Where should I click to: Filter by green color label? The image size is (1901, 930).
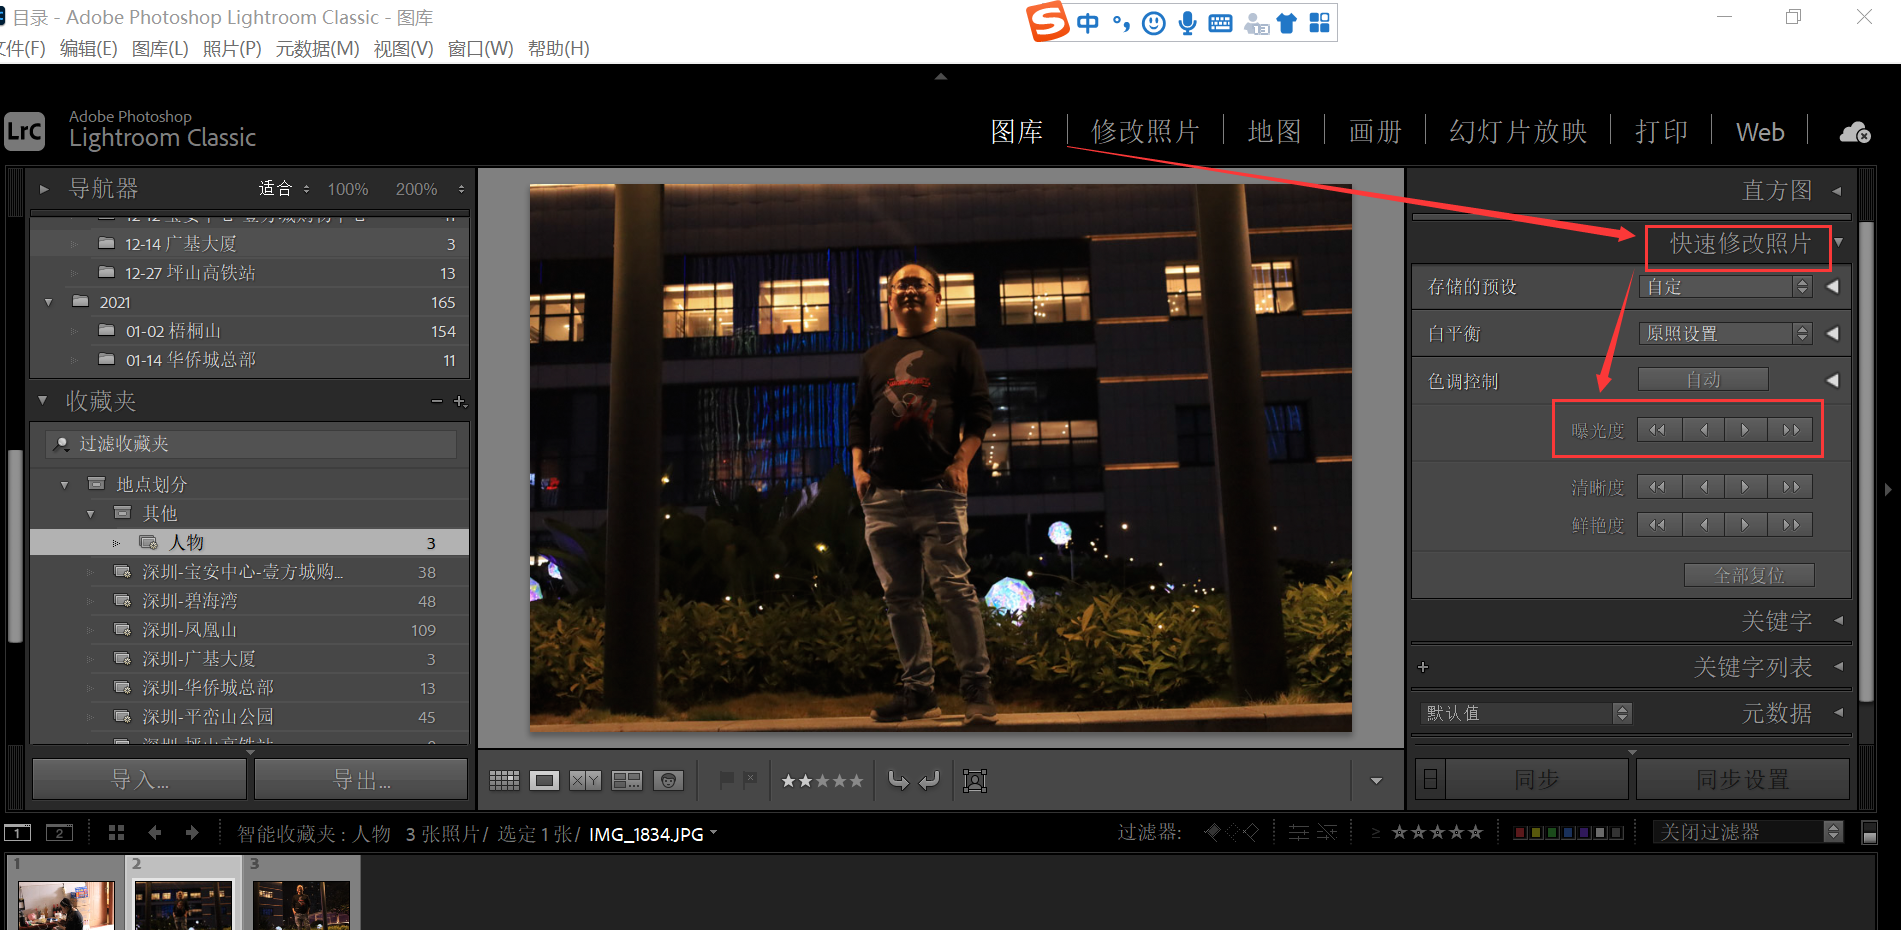(1552, 832)
